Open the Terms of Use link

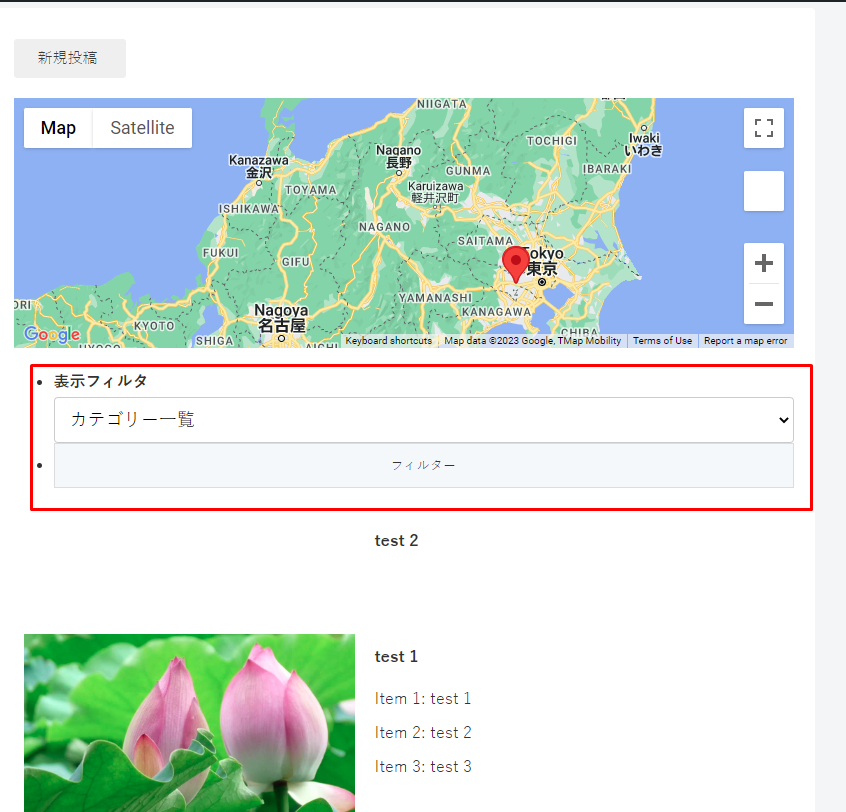coord(662,341)
